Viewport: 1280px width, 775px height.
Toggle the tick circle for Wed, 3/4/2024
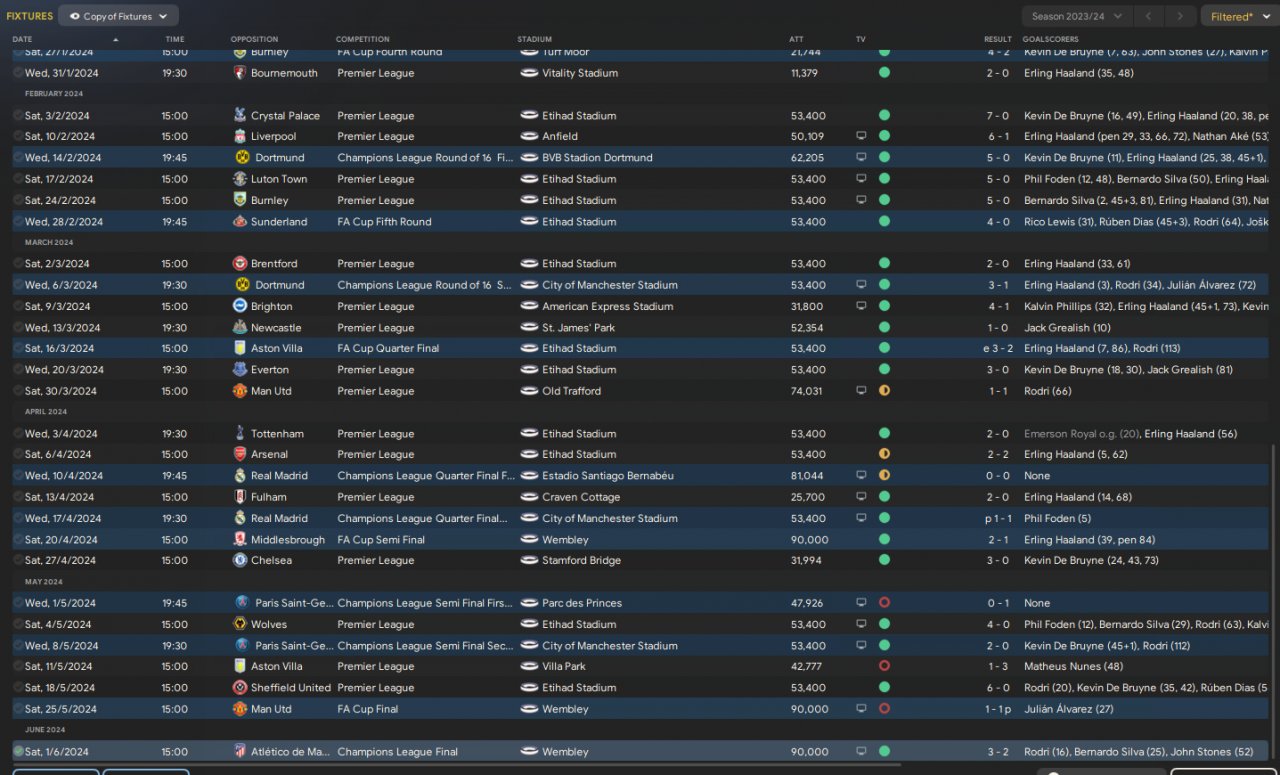click(x=18, y=433)
